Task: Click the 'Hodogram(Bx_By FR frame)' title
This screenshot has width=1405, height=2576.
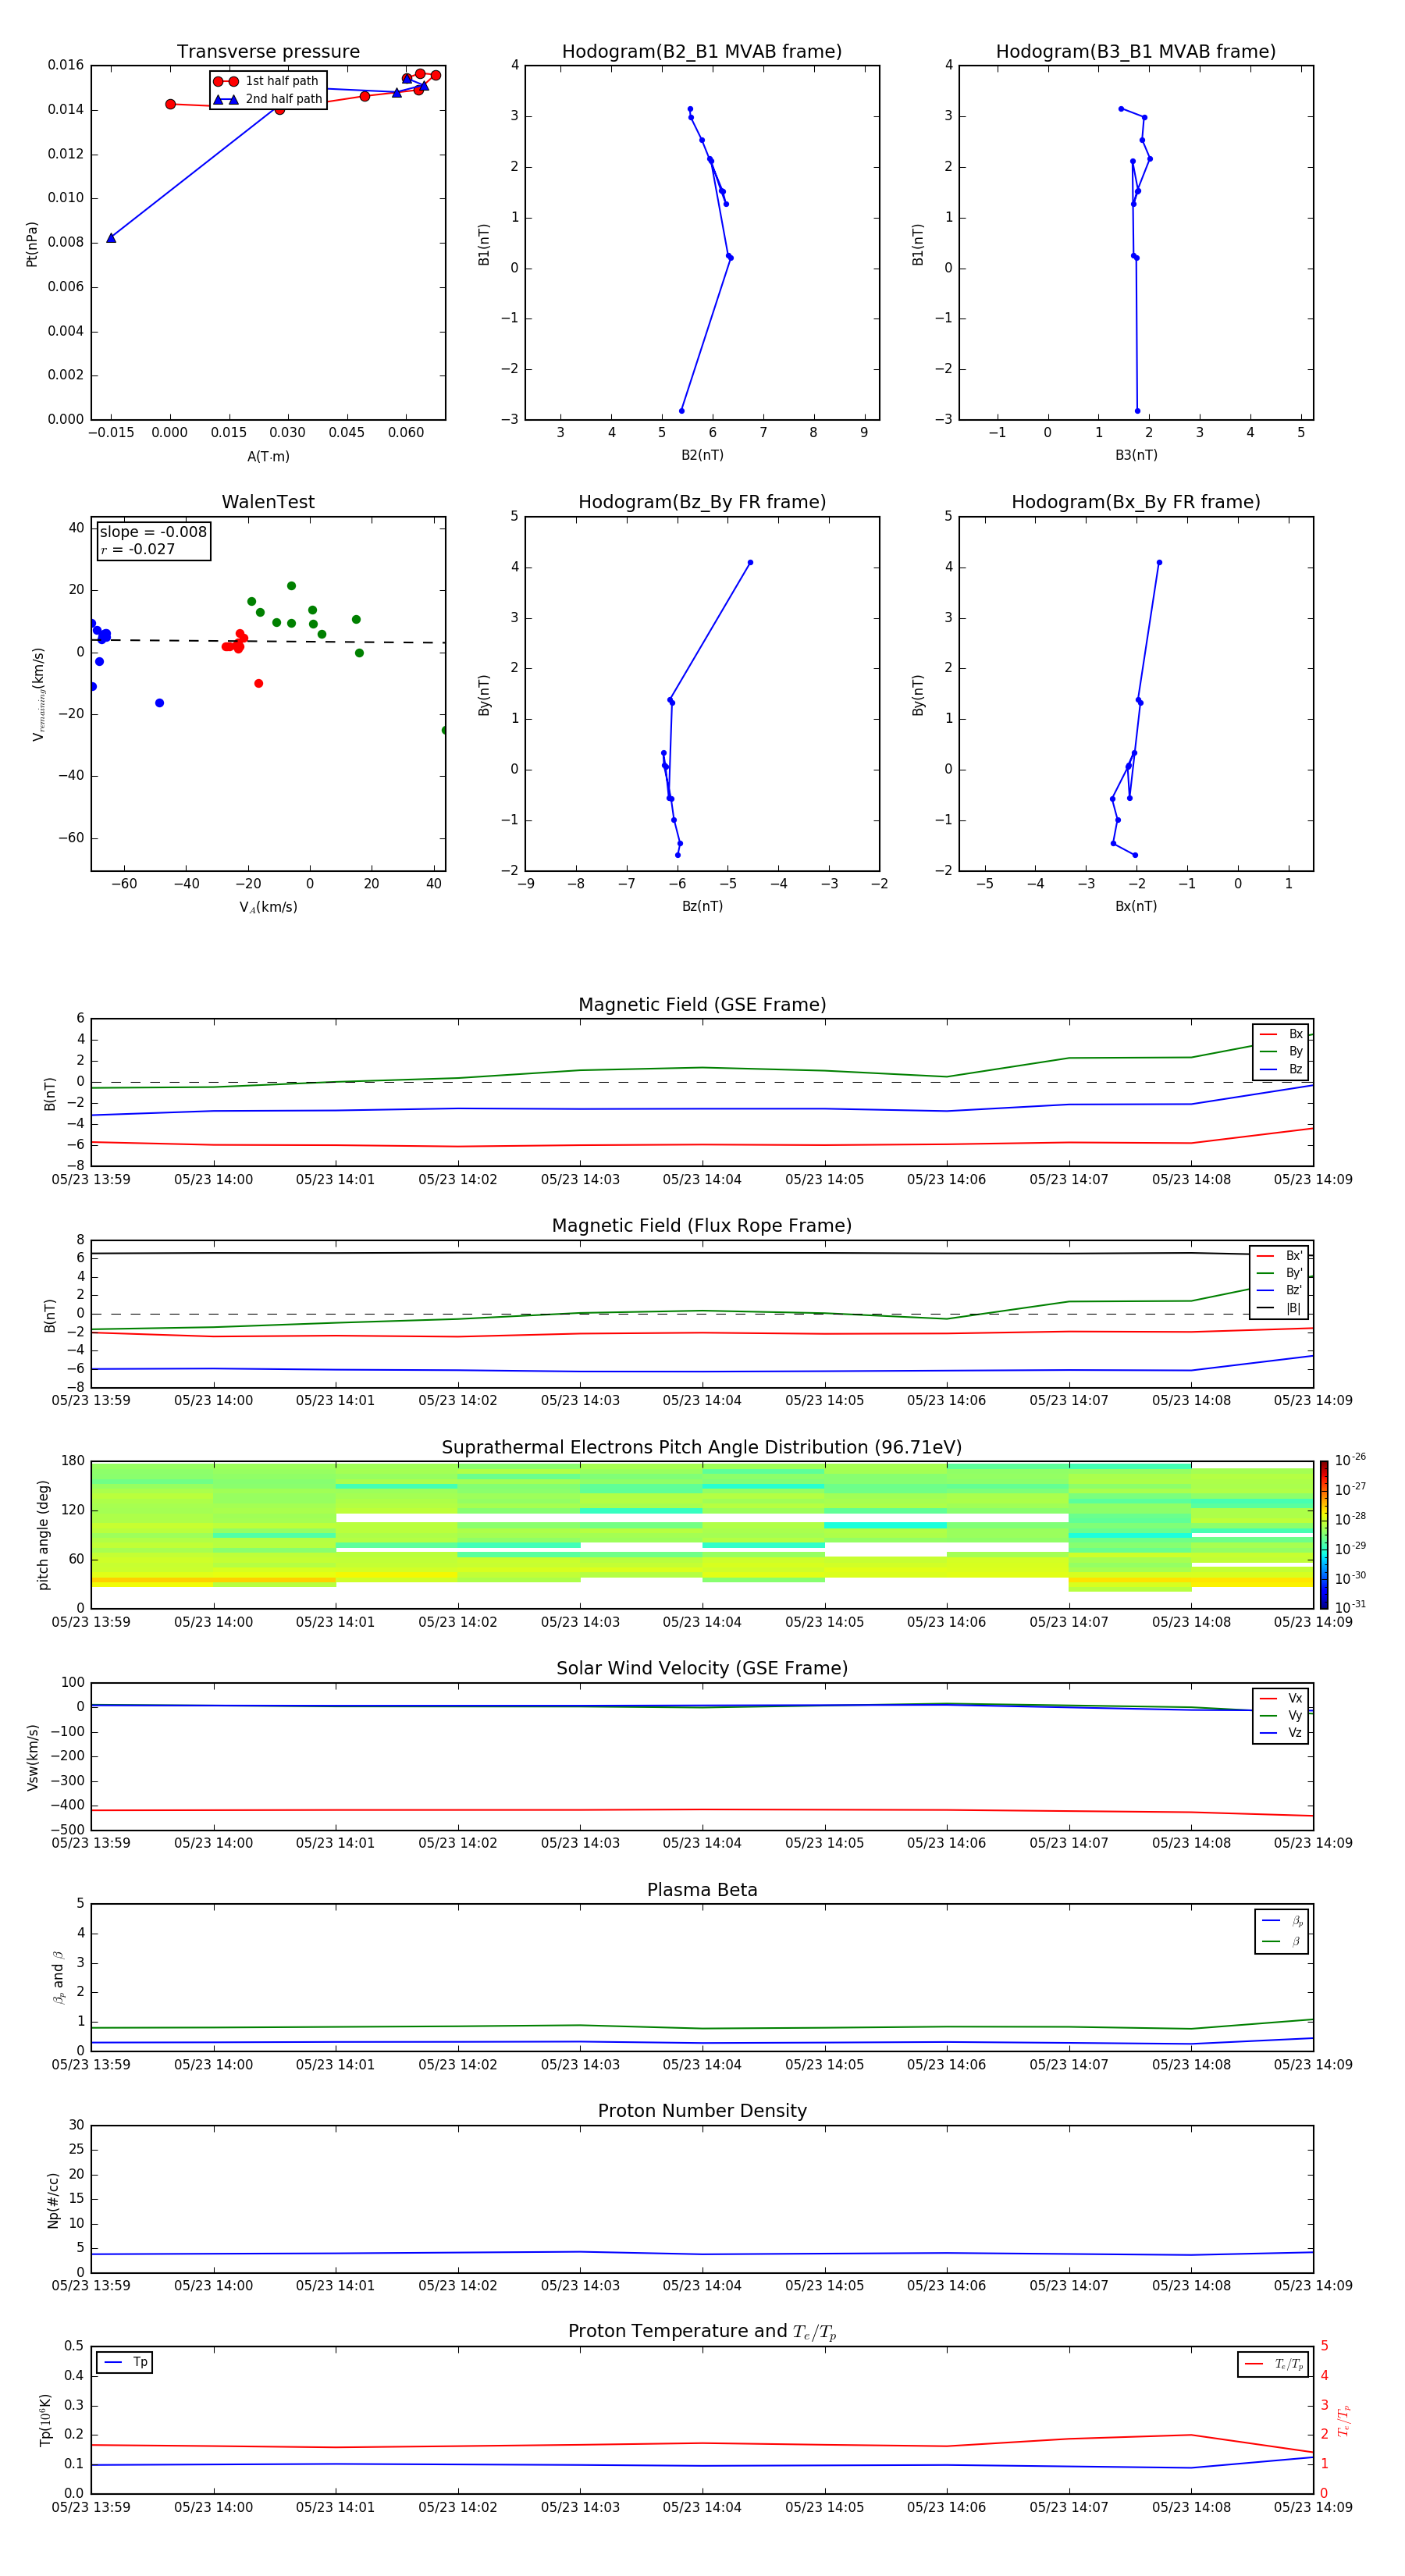Action: click(x=1136, y=502)
